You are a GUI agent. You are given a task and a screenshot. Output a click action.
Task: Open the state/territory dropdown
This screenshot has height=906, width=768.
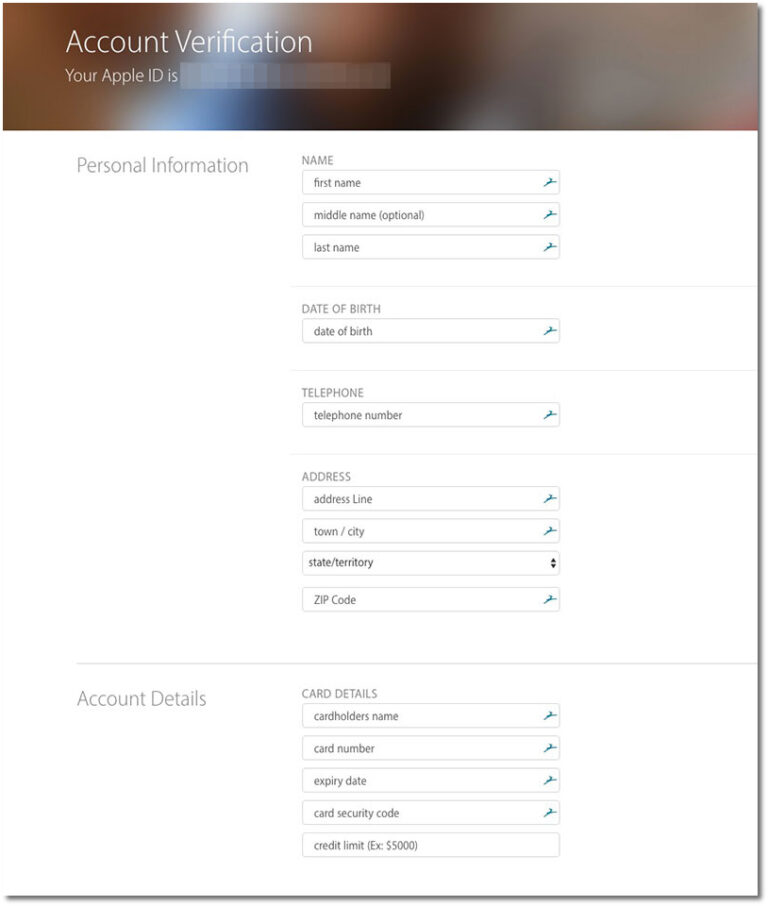430,563
